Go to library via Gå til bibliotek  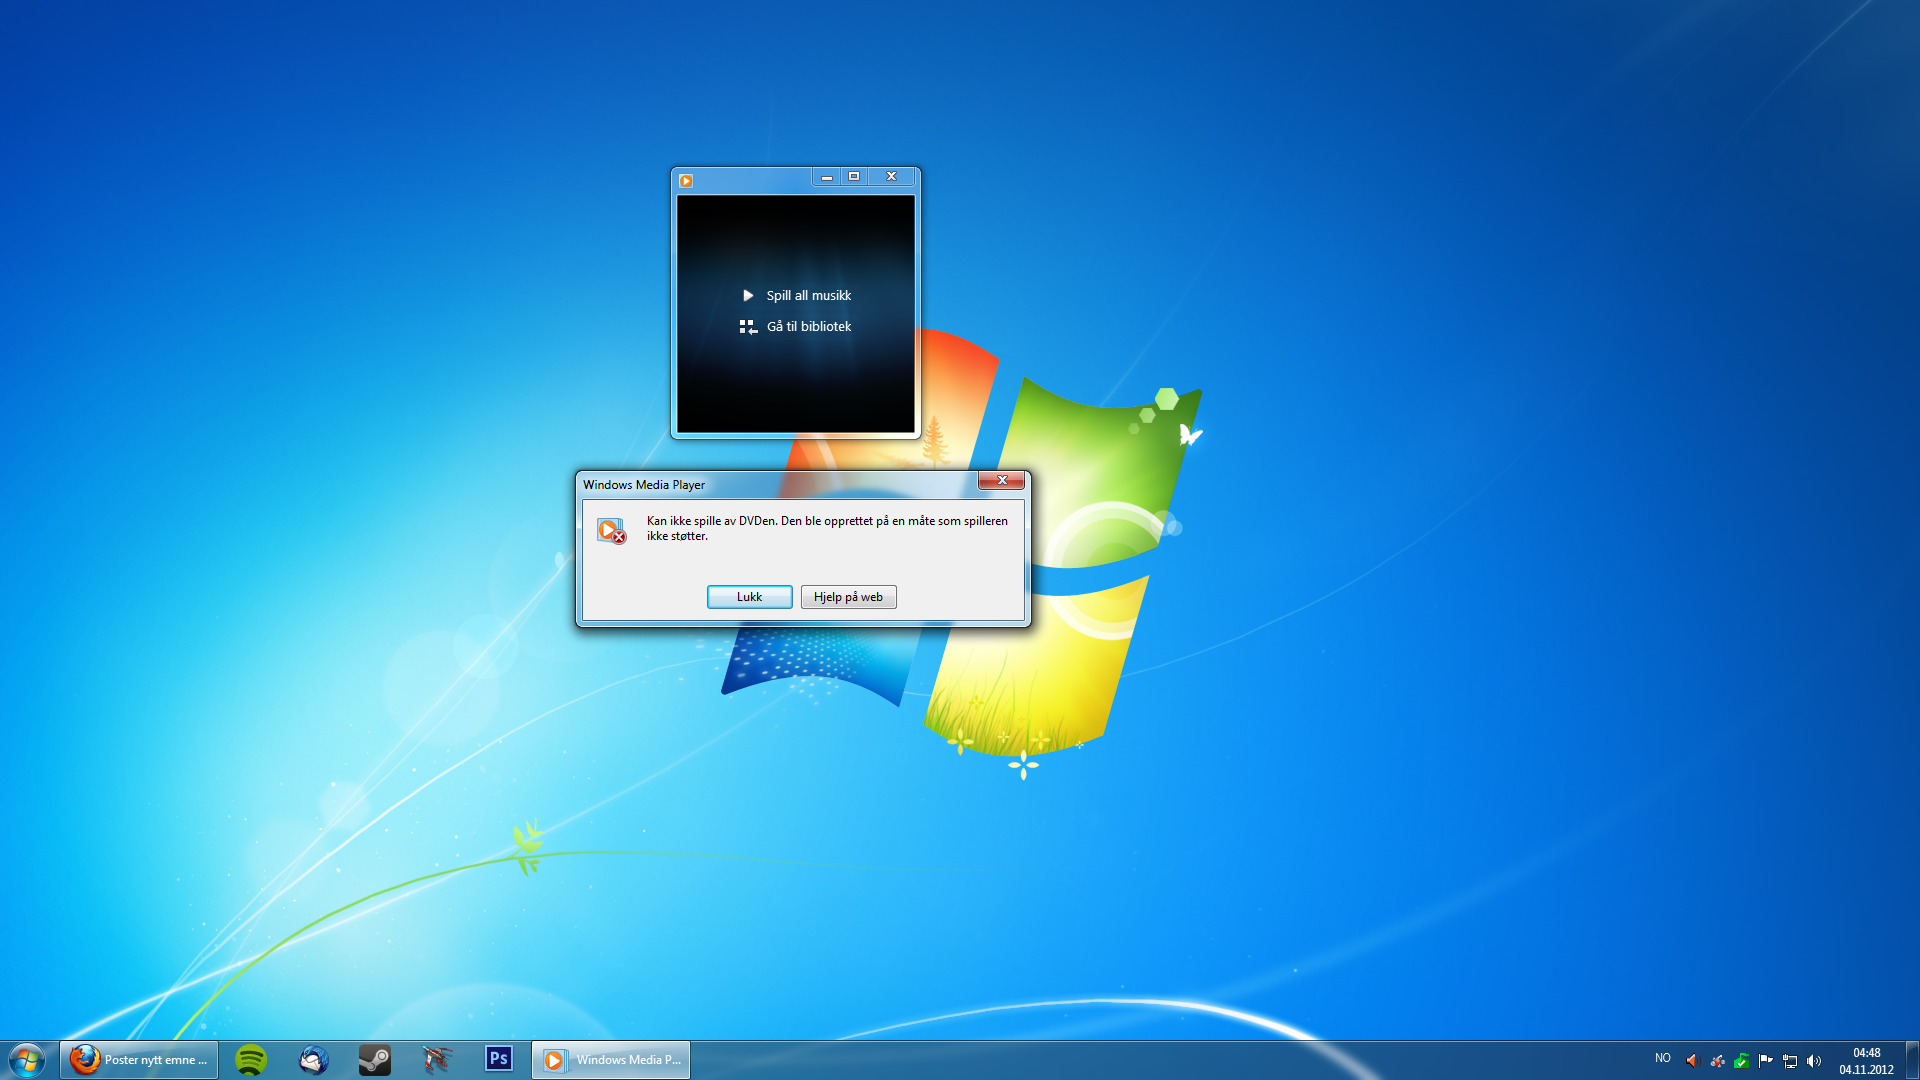808,326
